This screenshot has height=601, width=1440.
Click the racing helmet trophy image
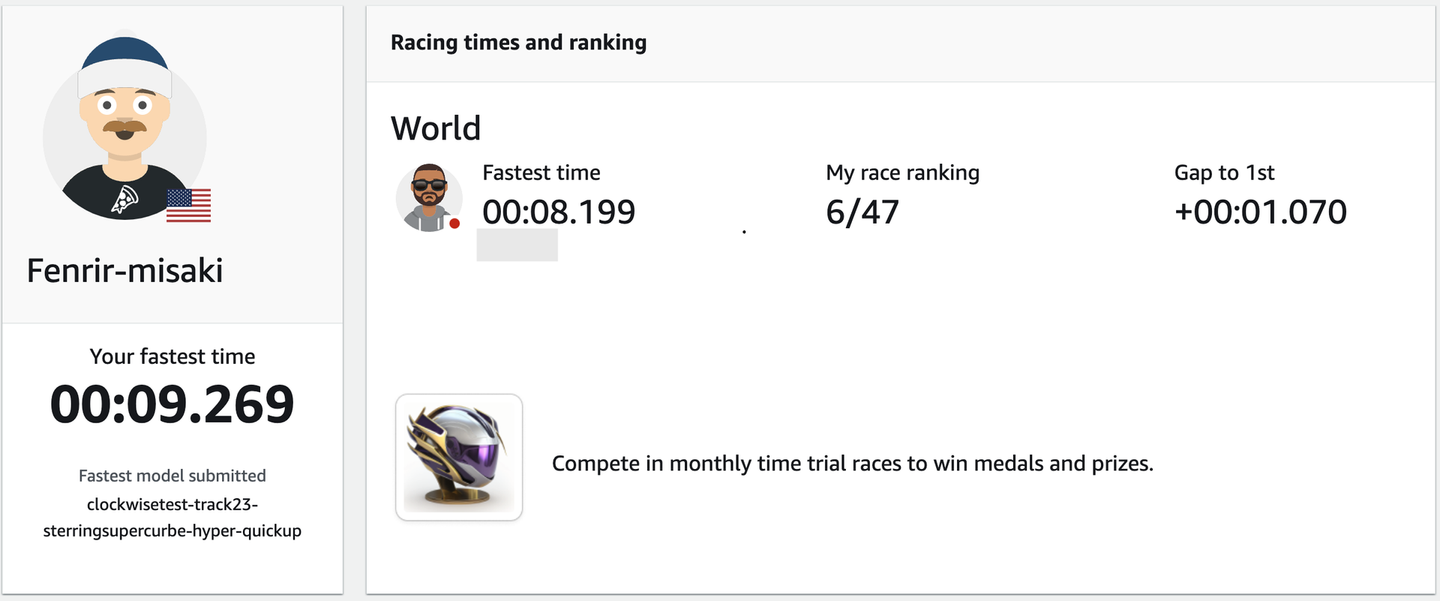tap(459, 457)
